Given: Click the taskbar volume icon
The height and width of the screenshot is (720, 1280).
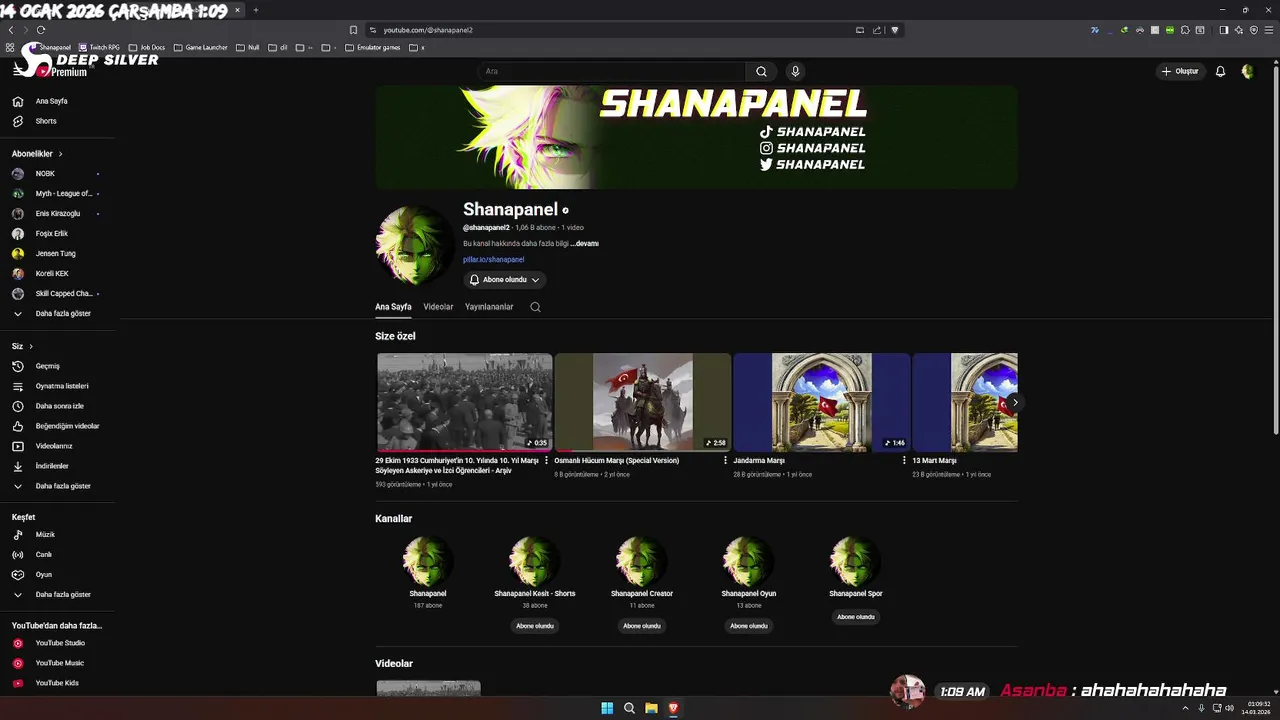Looking at the screenshot, I should (x=1229, y=708).
